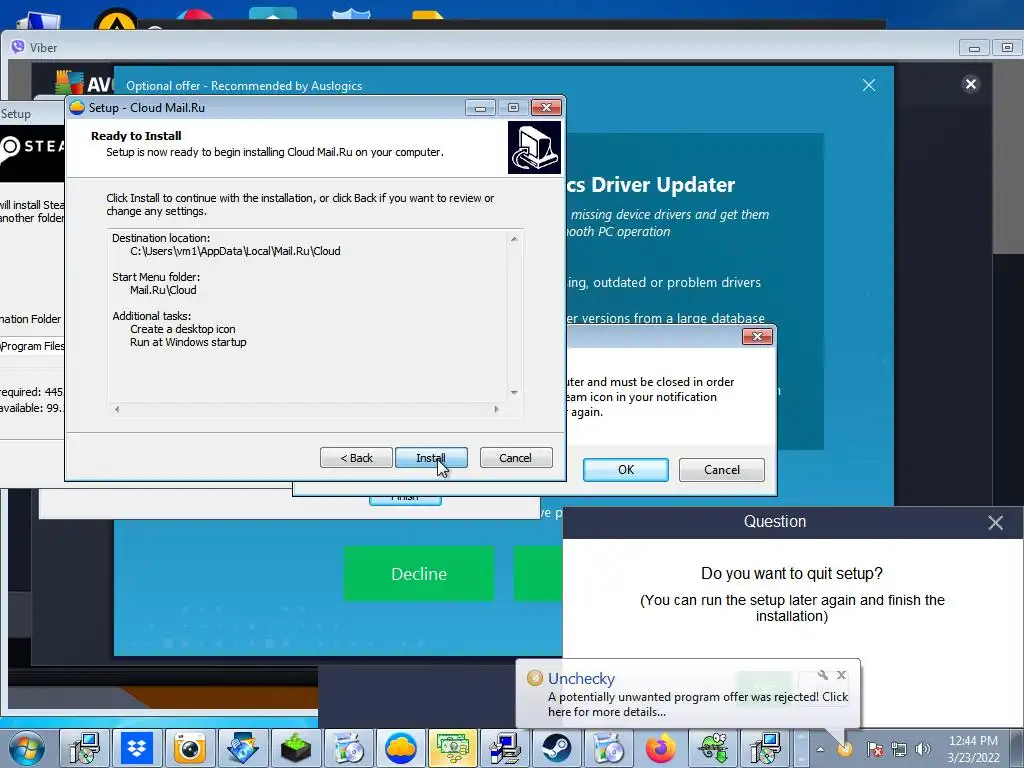The height and width of the screenshot is (768, 1024).
Task: Click the 'Create a desktop icon' text line
Action: pos(183,329)
